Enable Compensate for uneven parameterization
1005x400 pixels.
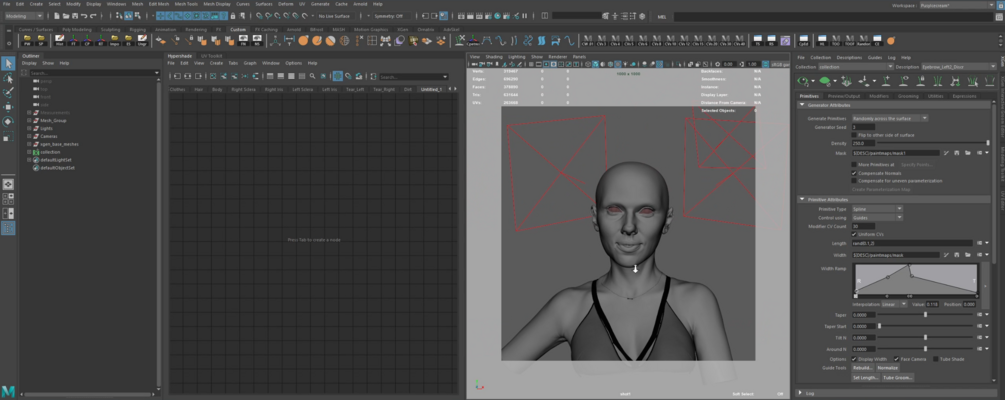854,181
